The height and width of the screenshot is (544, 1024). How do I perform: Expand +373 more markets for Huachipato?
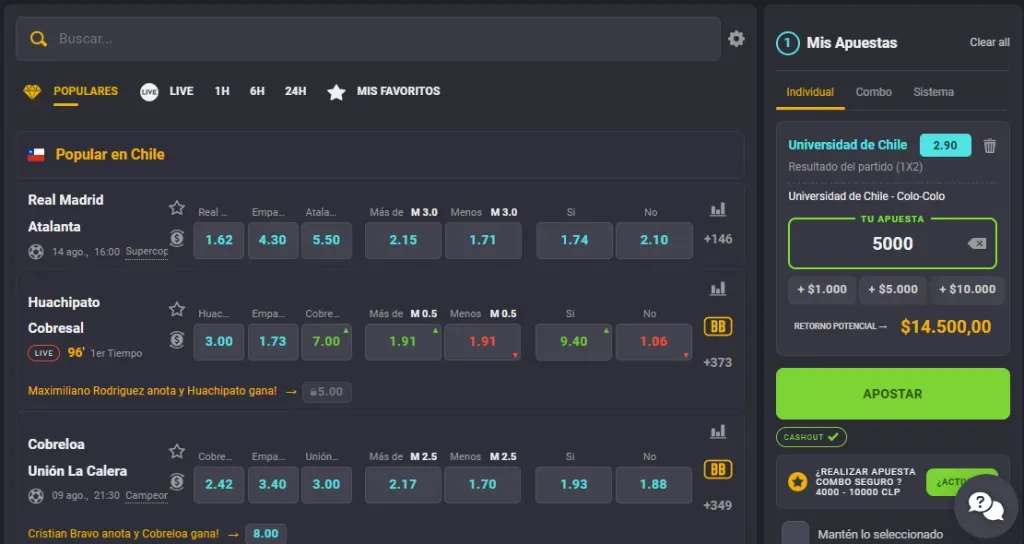coord(717,362)
